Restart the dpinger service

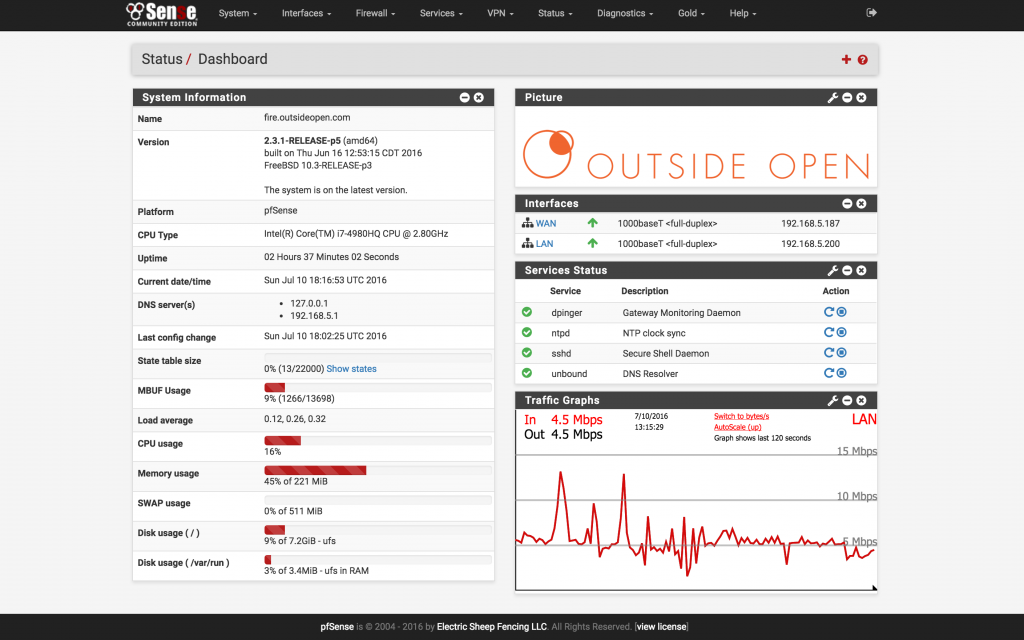(x=829, y=312)
